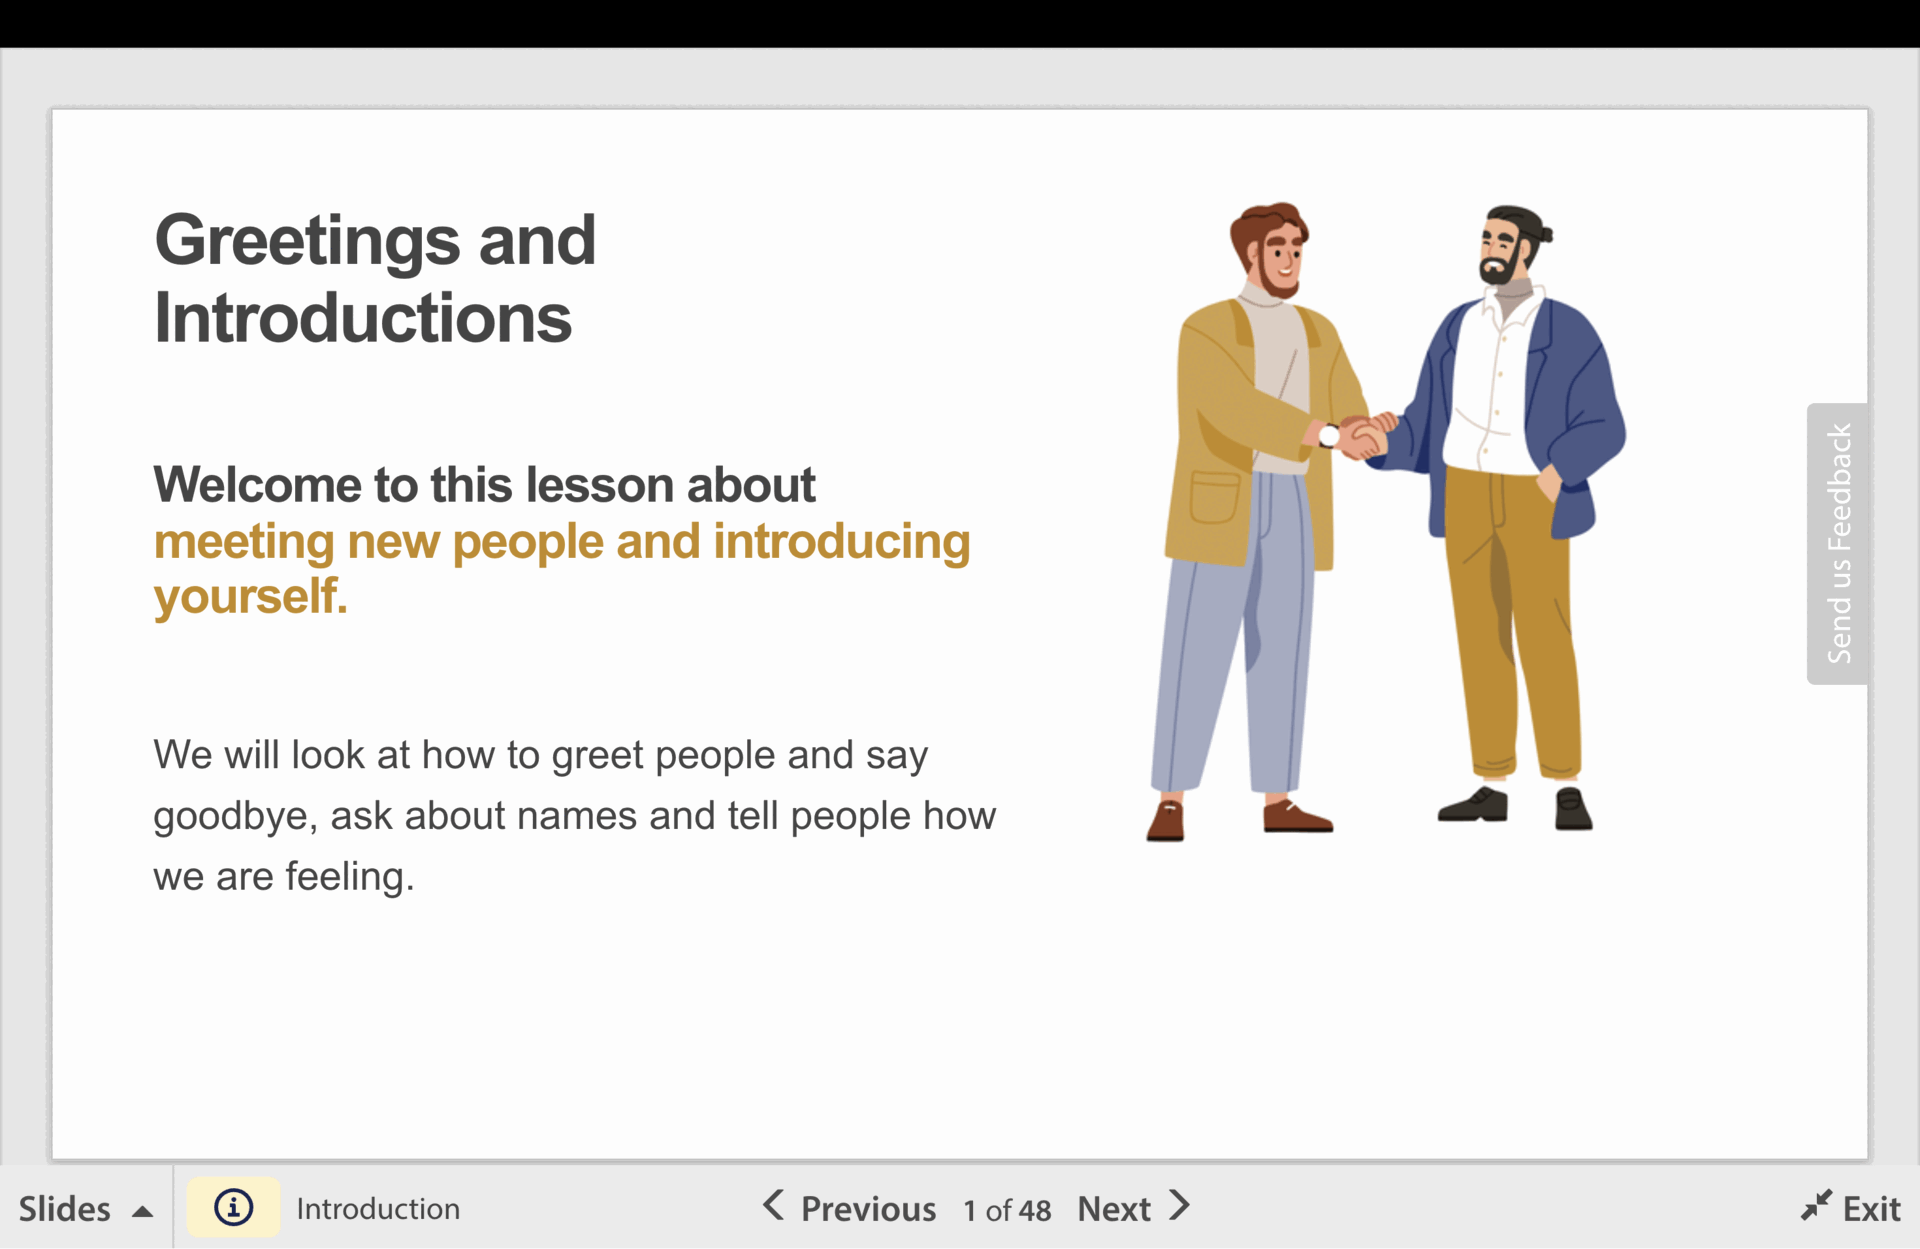The width and height of the screenshot is (1920, 1249).
Task: Open the Send us Feedback tab
Action: (x=1838, y=543)
